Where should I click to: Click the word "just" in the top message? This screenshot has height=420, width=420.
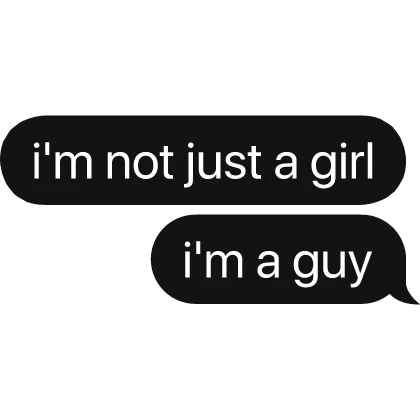(222, 165)
